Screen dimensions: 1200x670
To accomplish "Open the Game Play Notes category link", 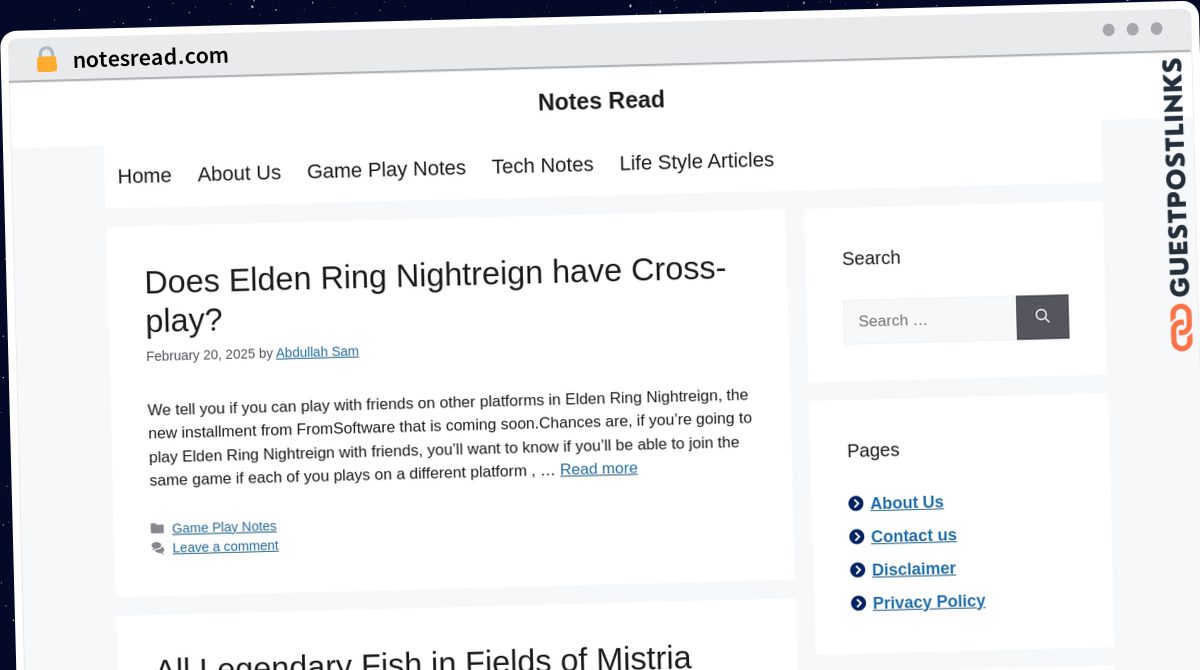I will click(x=224, y=527).
